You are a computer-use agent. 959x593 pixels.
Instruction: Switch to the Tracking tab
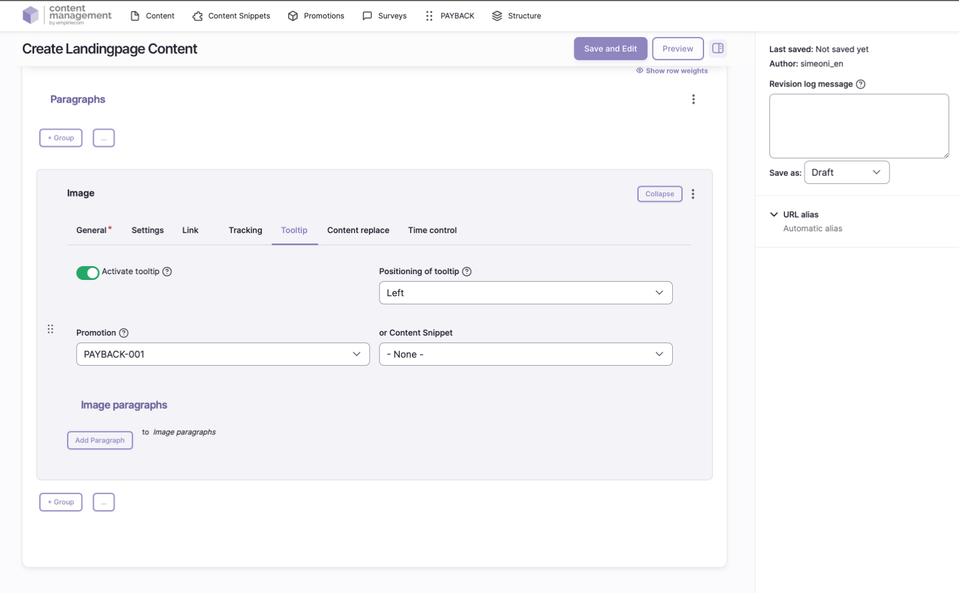[245, 229]
